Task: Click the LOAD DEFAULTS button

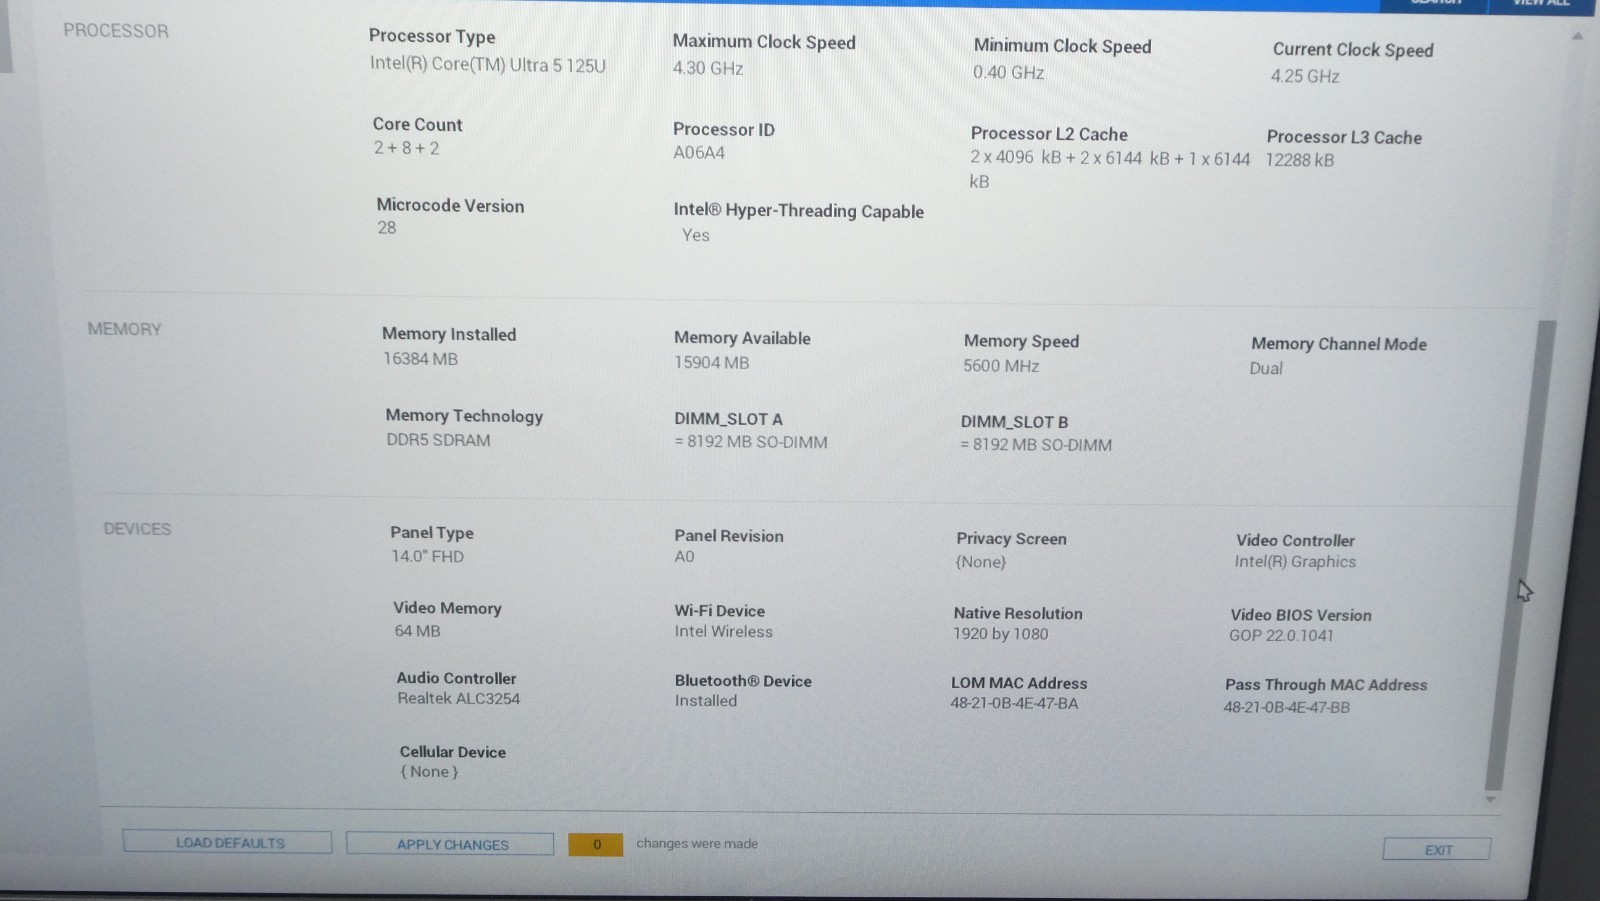Action: tap(228, 842)
